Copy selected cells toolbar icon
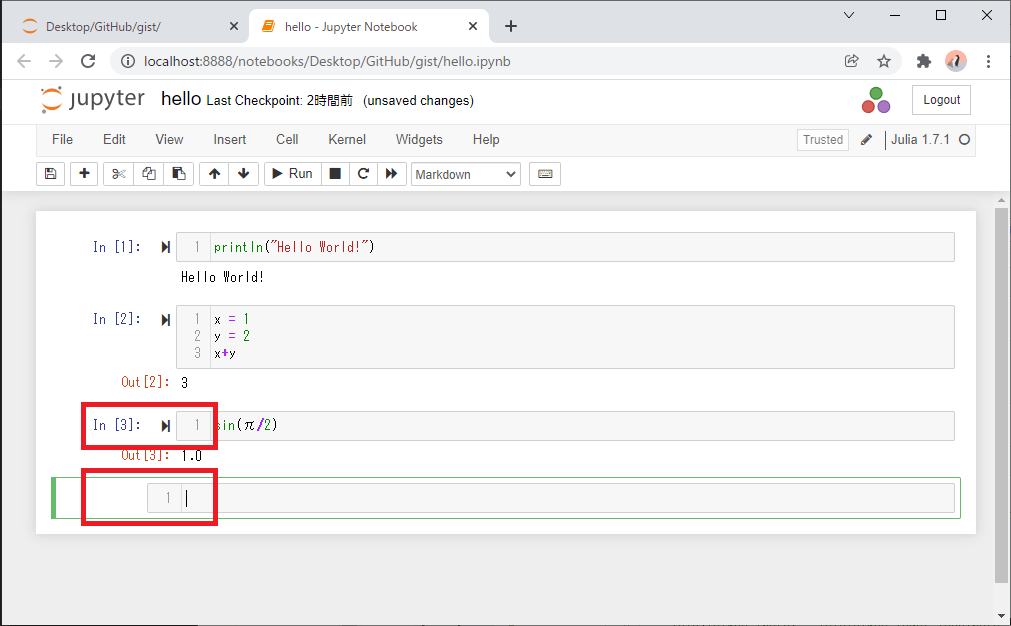The width and height of the screenshot is (1011, 626). (149, 174)
